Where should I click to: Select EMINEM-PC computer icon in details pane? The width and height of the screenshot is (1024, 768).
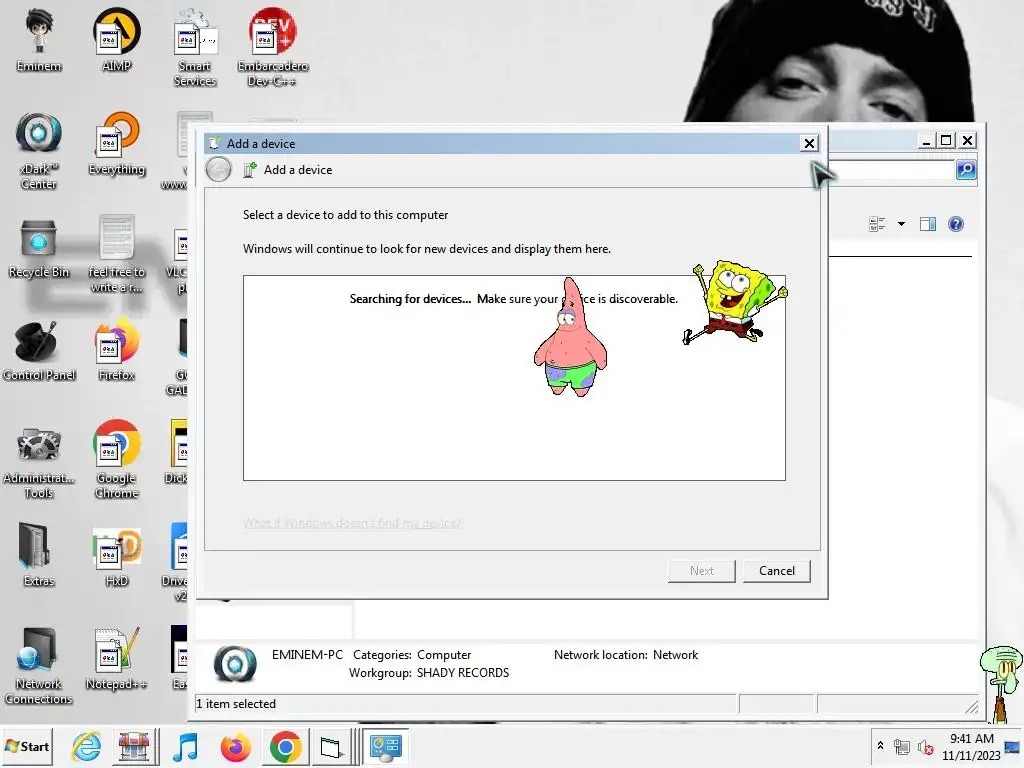pyautogui.click(x=235, y=664)
